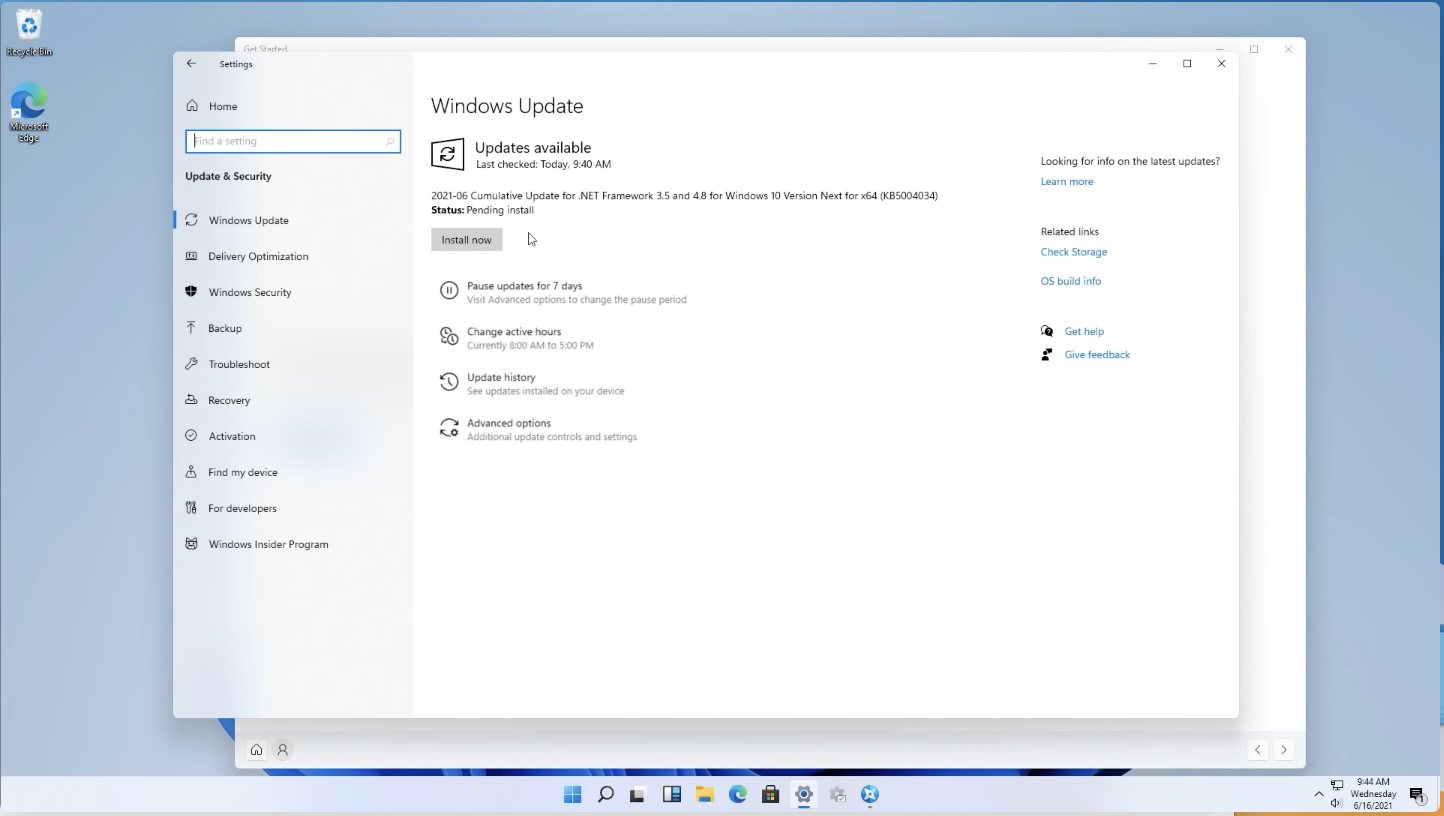1444x816 pixels.
Task: Open the notification center icon
Action: click(x=1417, y=795)
